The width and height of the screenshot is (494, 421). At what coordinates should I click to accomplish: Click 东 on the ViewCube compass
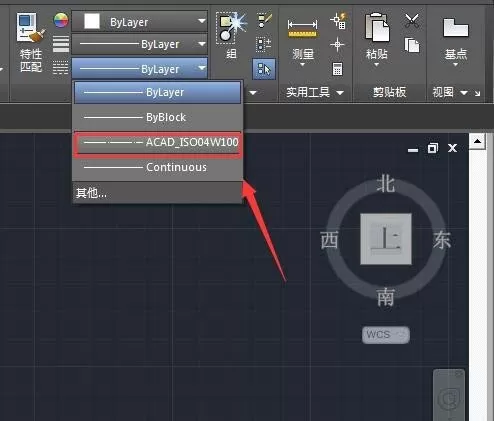442,240
